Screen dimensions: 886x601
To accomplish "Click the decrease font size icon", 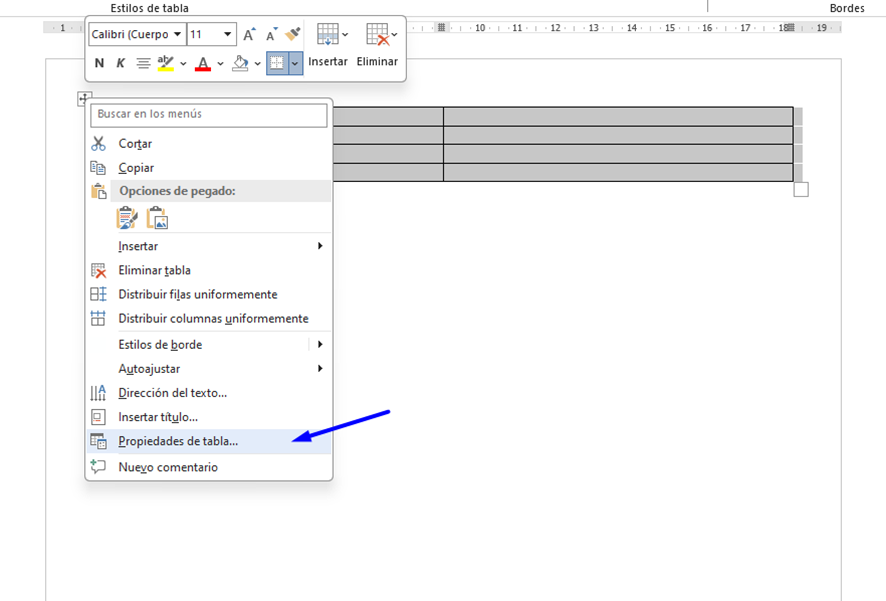I will pyautogui.click(x=271, y=35).
